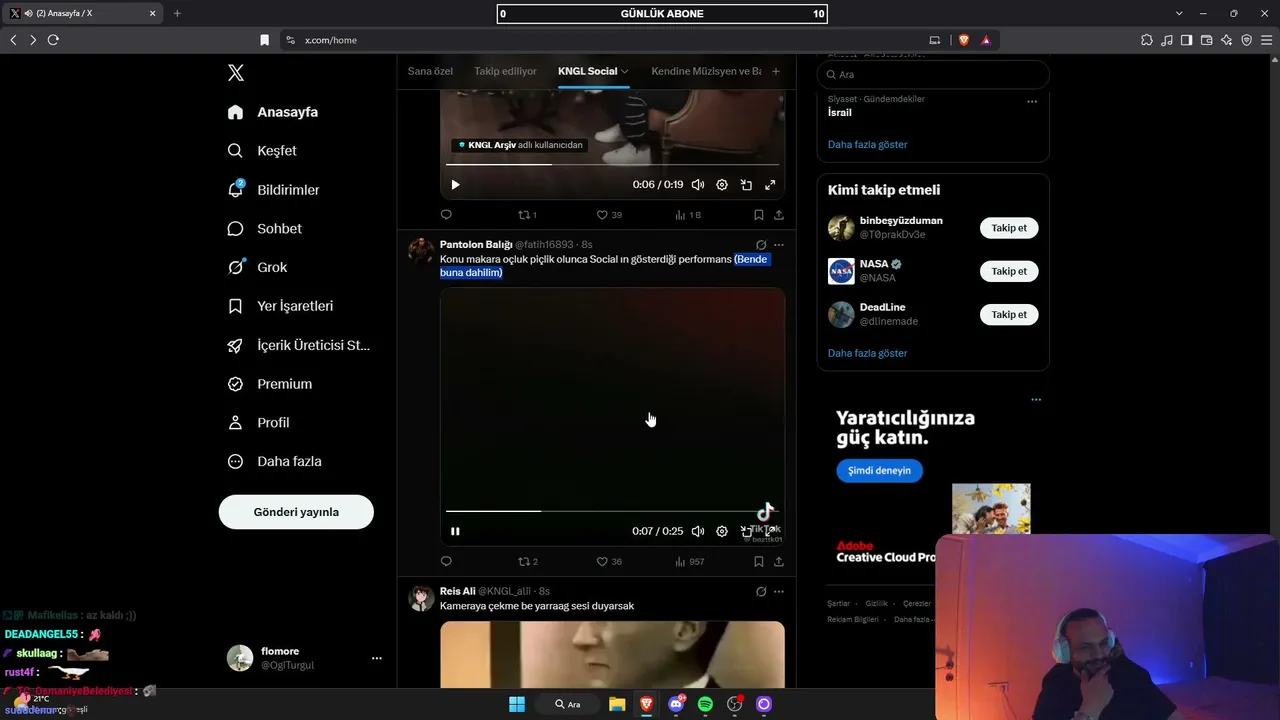
Task: Mute the 0:19 video volume
Action: pos(698,185)
